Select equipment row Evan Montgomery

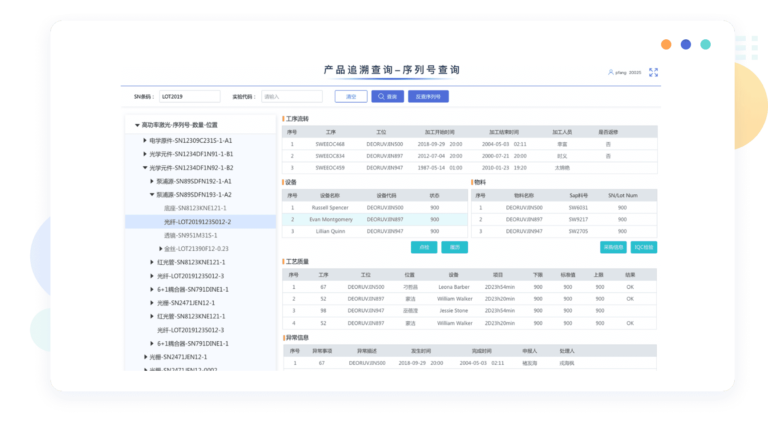(x=375, y=219)
